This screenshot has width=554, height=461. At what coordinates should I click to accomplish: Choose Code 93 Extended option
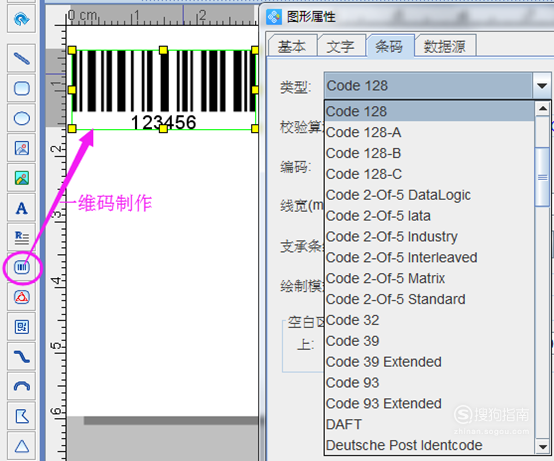(429, 403)
